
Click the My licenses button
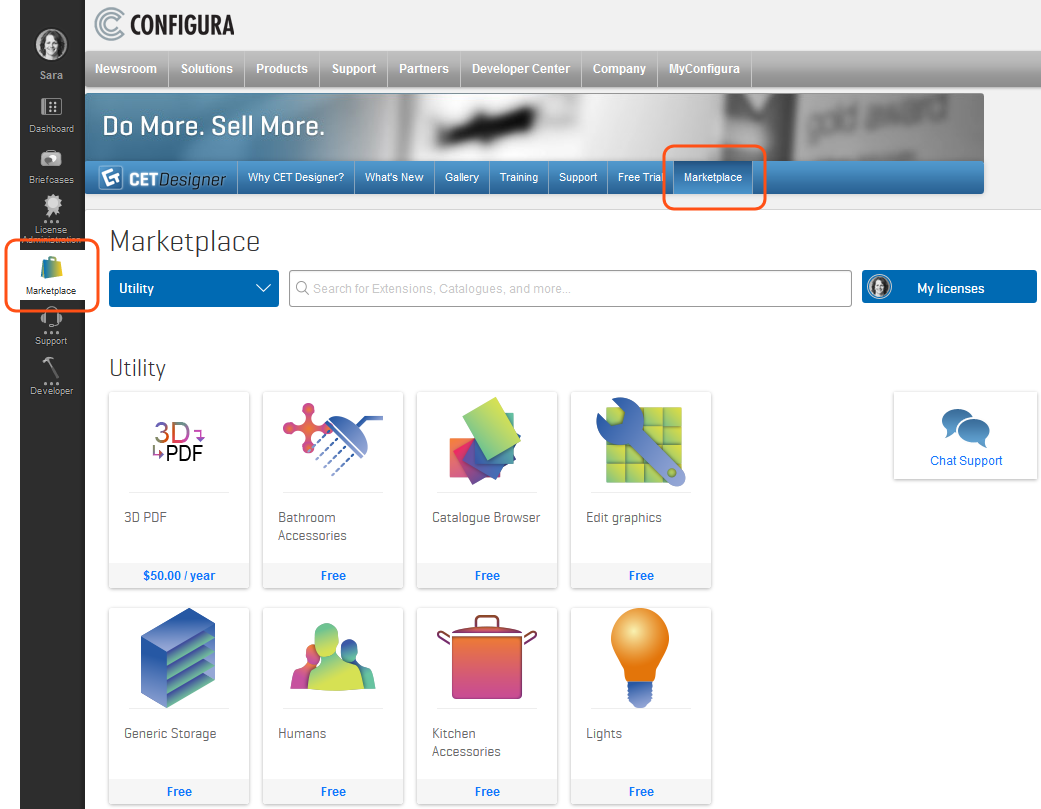[x=949, y=287]
